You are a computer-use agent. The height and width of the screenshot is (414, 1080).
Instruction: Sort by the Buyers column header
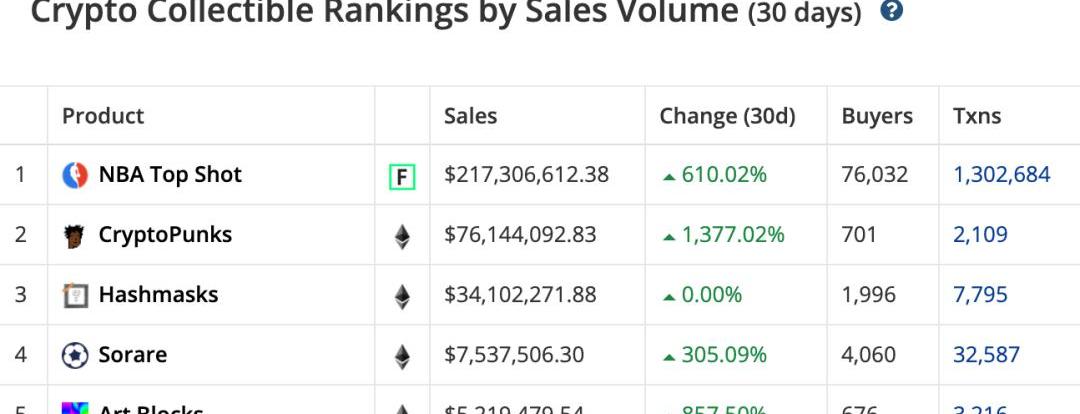coord(877,116)
